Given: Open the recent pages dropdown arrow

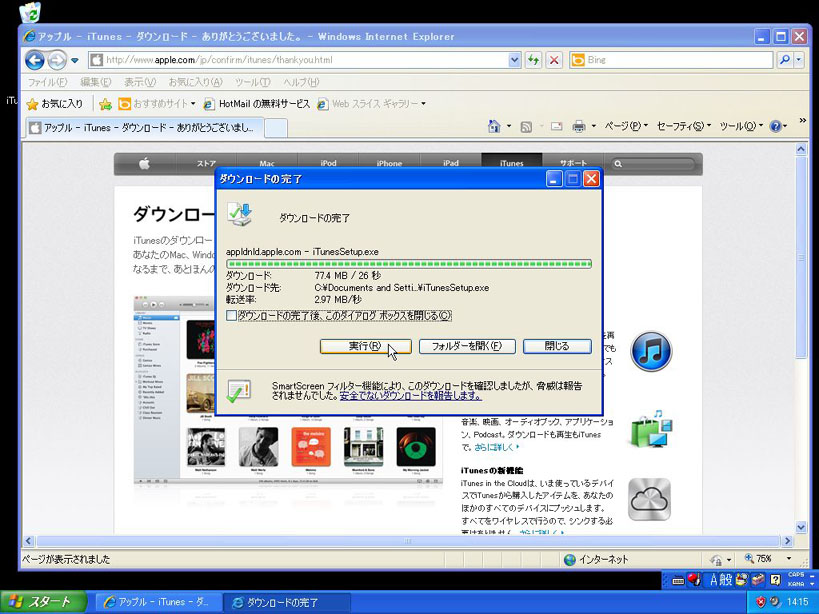Looking at the screenshot, I should coord(75,61).
